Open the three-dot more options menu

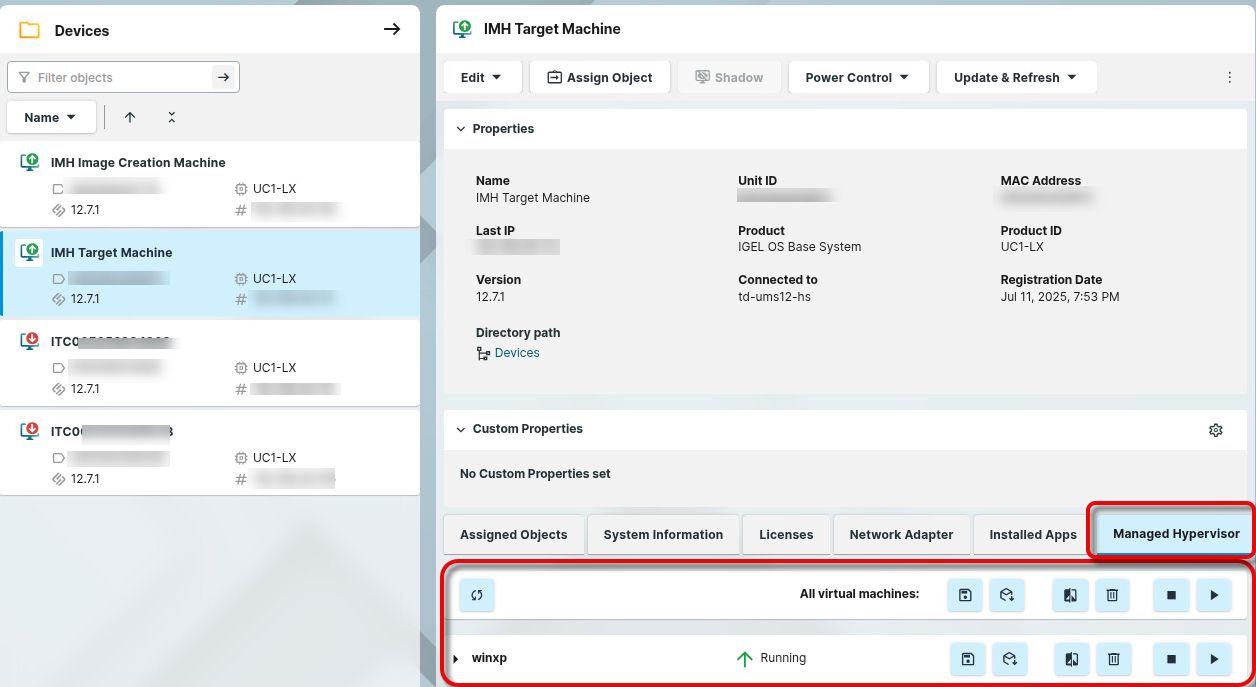tap(1229, 77)
